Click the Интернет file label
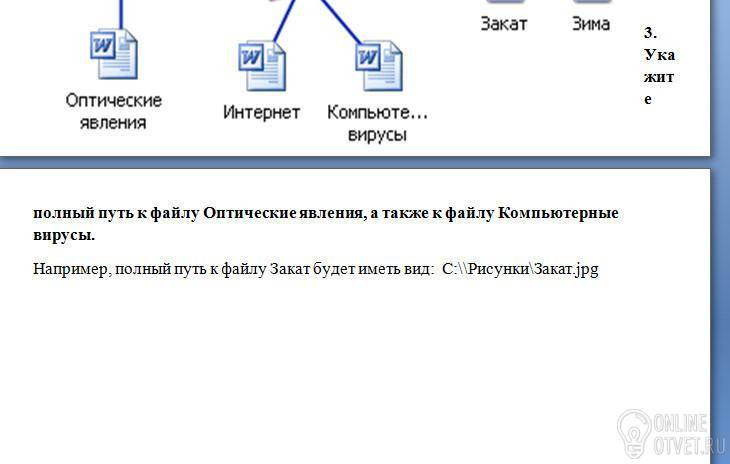This screenshot has height=464, width=730. coord(261,112)
